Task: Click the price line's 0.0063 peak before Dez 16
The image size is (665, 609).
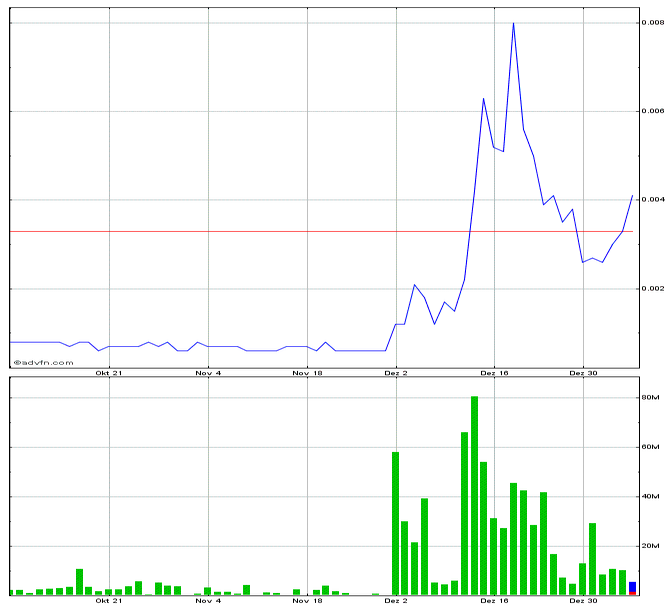Action: (x=483, y=99)
